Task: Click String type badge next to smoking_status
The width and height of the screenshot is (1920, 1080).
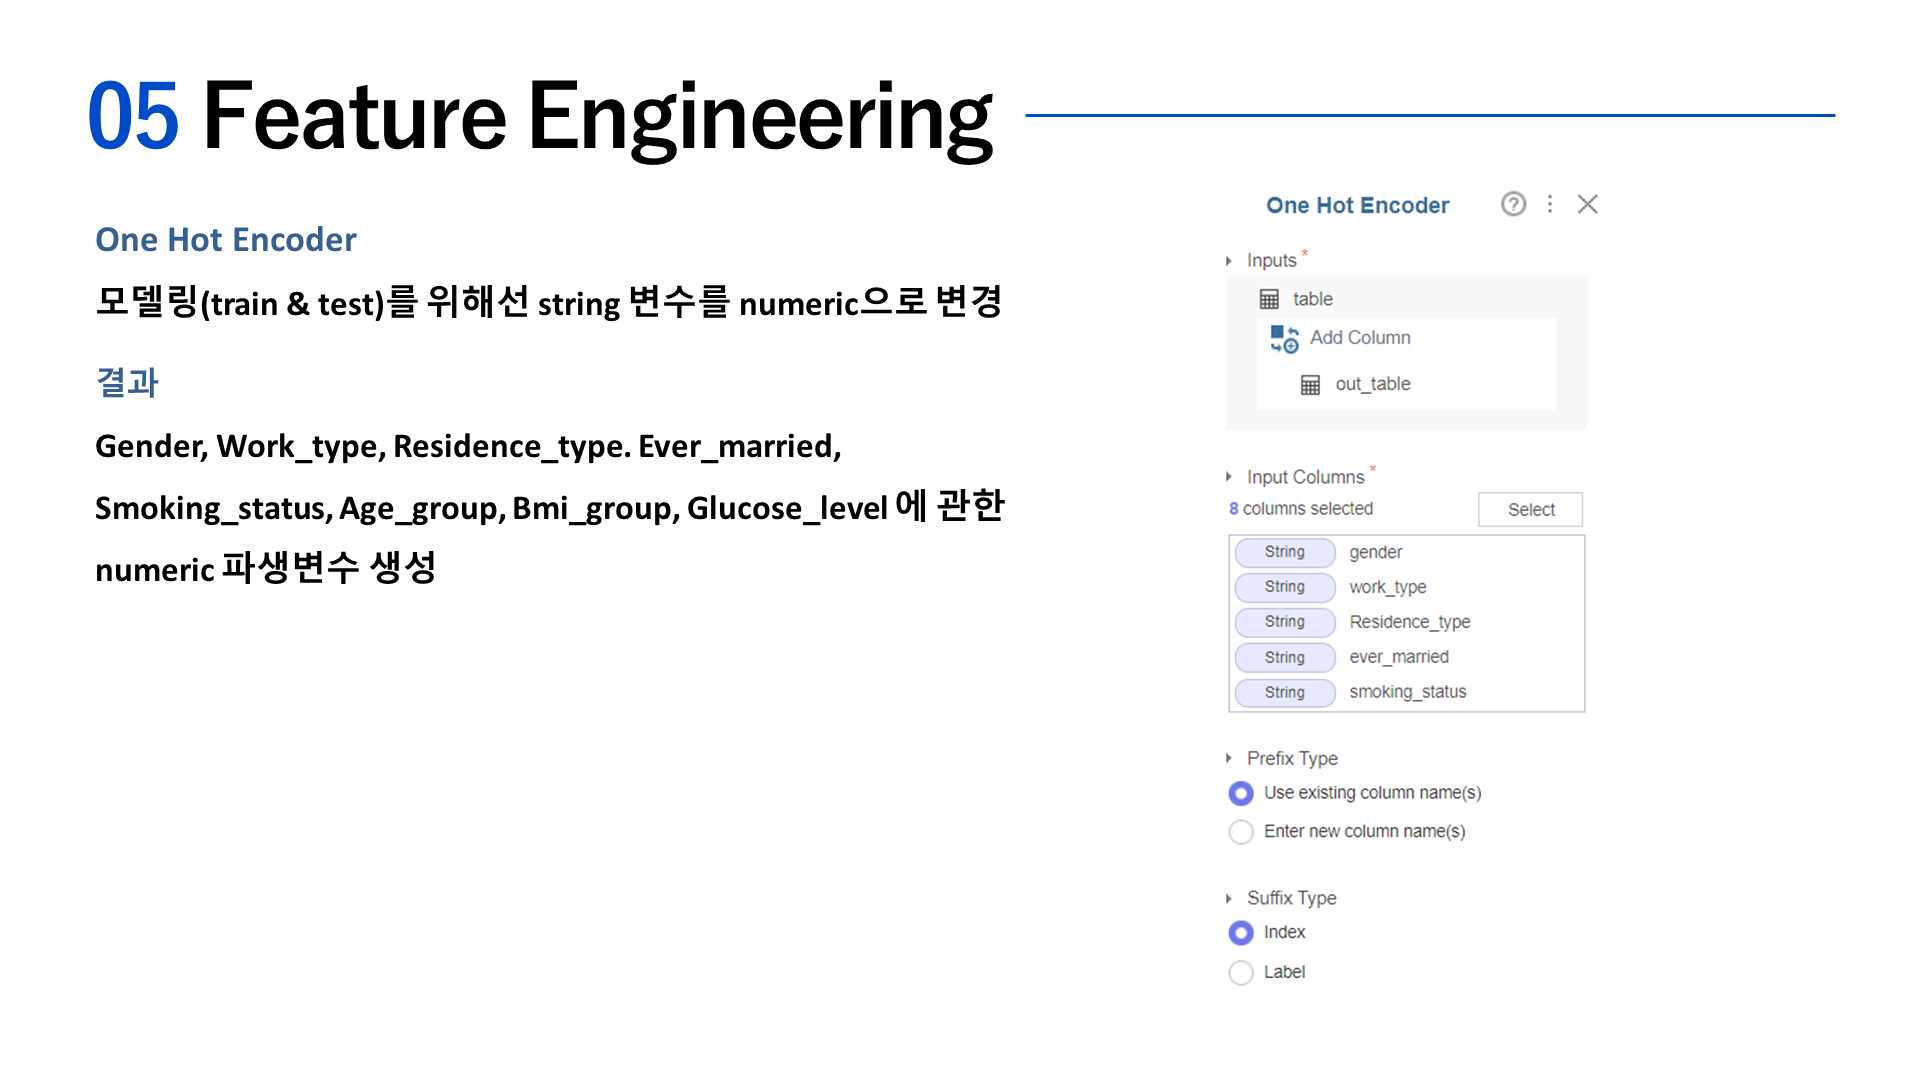Action: click(1284, 692)
